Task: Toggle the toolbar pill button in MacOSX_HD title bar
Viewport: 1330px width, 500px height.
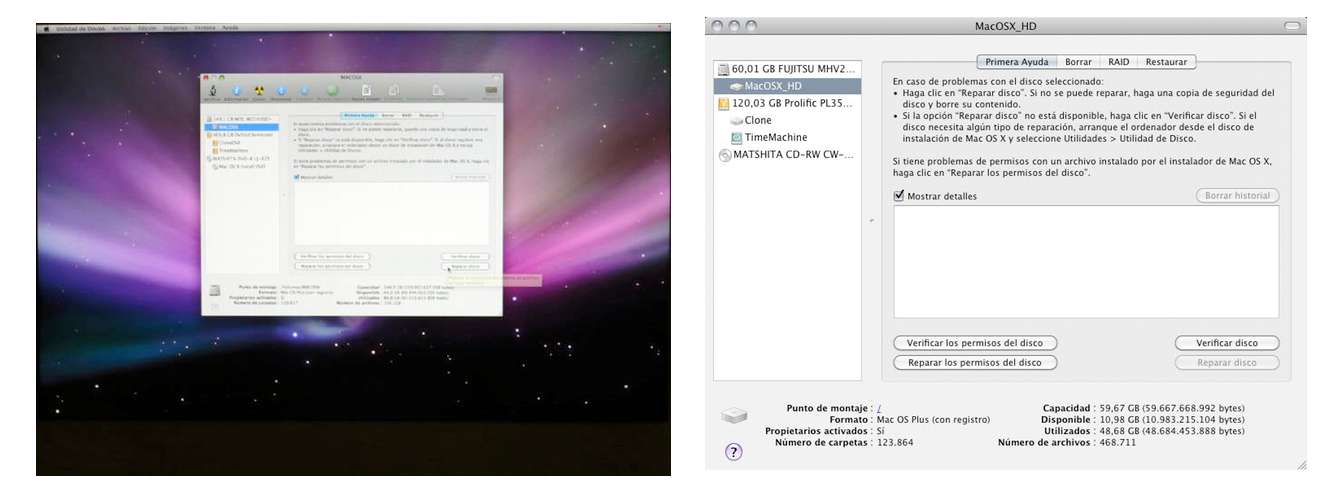Action: tap(1294, 25)
